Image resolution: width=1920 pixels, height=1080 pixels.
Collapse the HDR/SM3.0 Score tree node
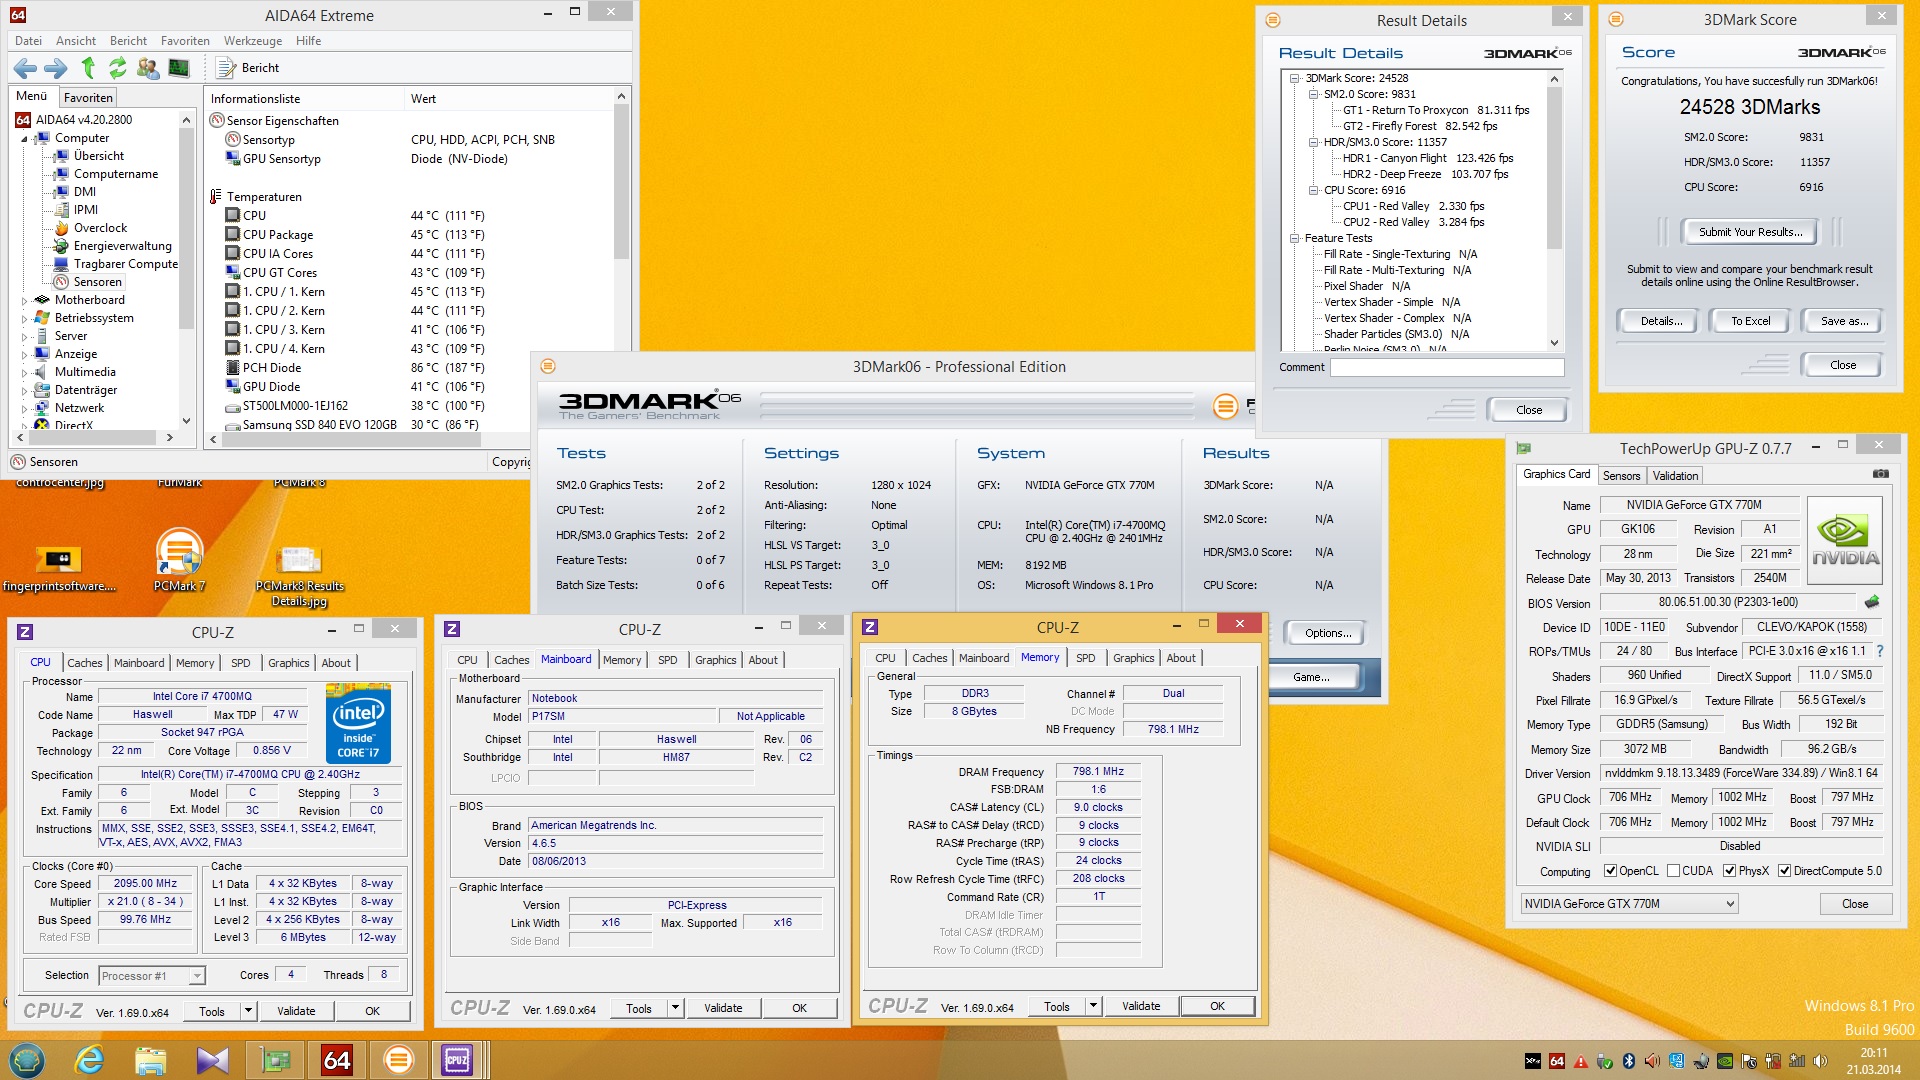1314,142
